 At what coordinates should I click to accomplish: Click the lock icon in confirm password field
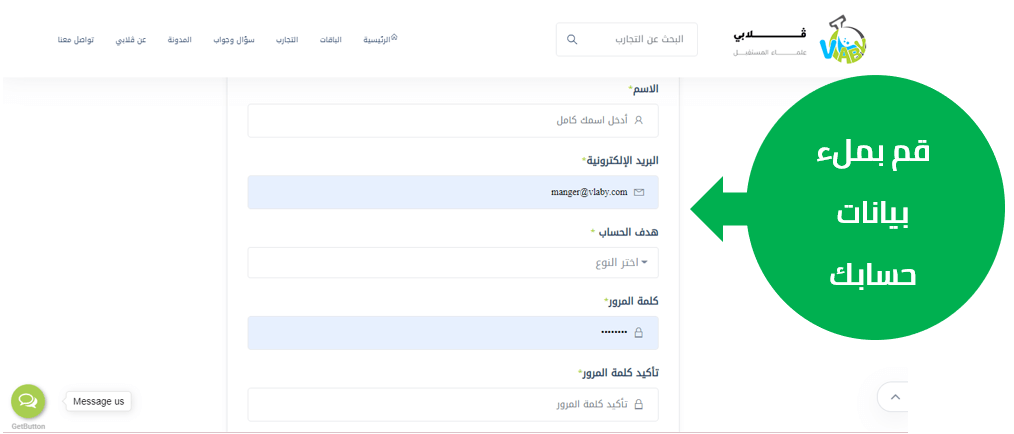(639, 405)
